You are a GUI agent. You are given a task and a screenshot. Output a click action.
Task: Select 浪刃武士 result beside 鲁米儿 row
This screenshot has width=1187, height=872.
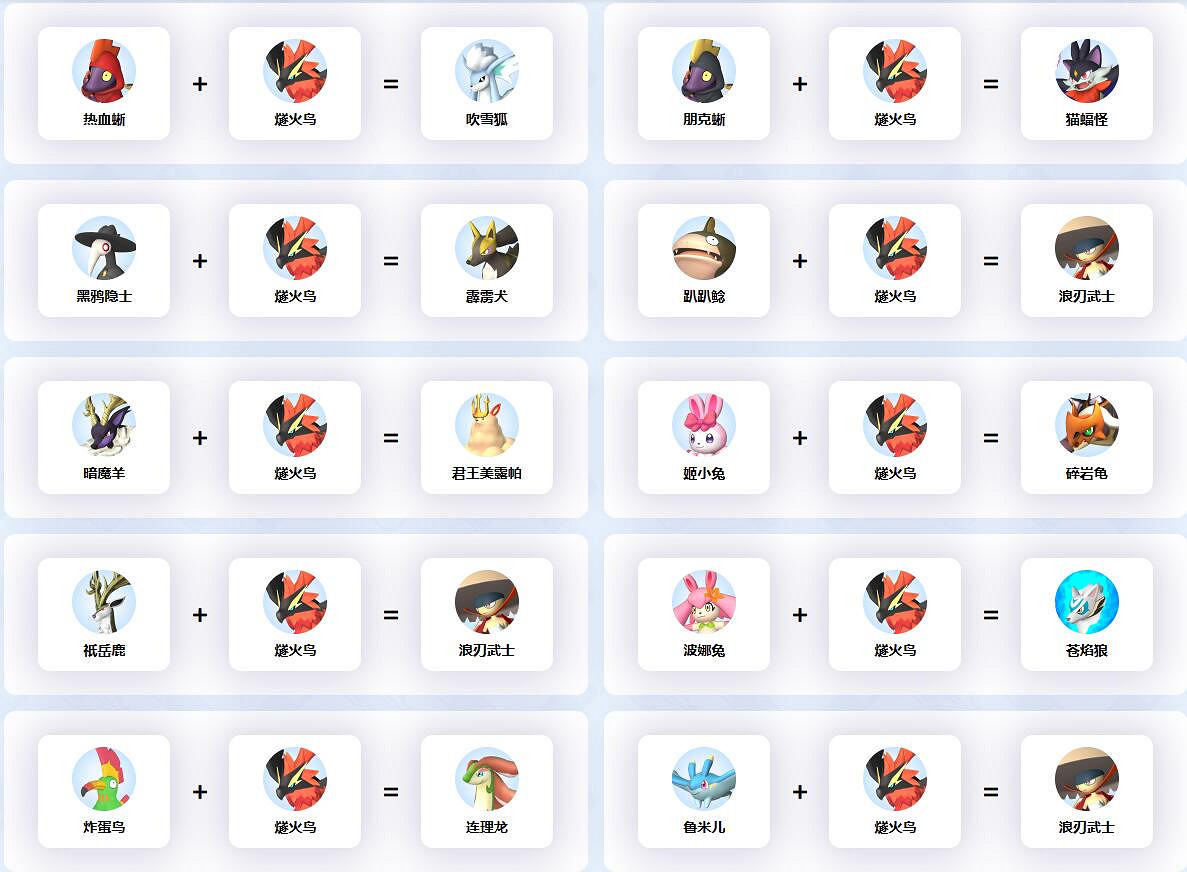pos(1087,780)
